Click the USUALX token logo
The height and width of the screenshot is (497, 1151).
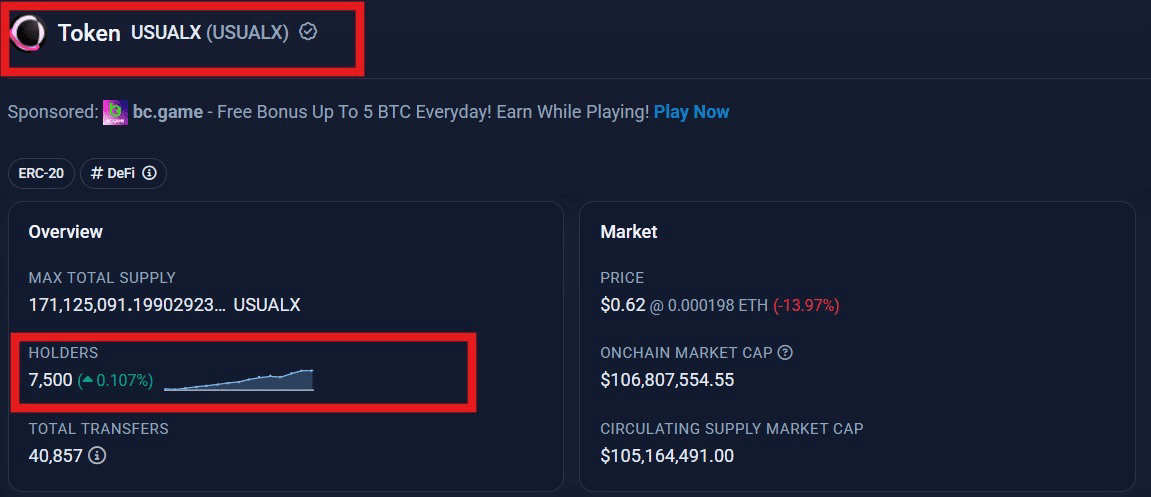tap(28, 33)
